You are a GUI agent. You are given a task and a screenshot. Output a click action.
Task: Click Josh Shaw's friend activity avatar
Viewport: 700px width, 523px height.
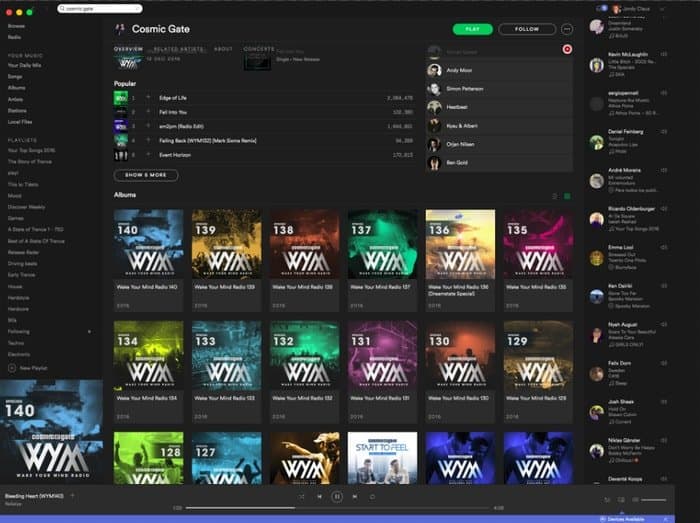click(596, 412)
